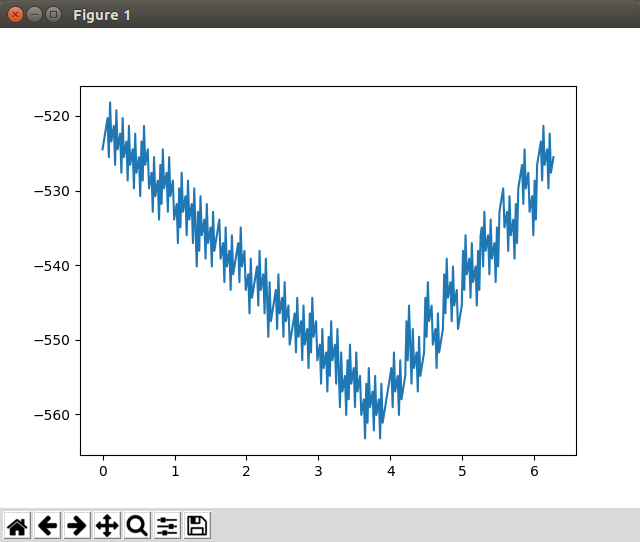The width and height of the screenshot is (640, 542).
Task: Minimize the Figure 1 window
Action: pos(34,15)
